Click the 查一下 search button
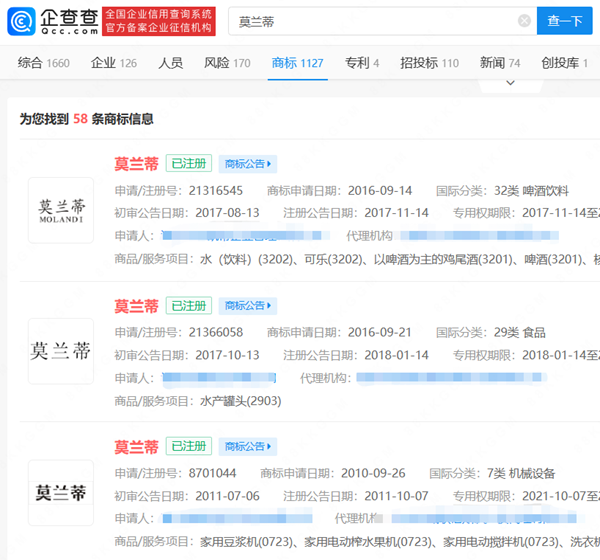This screenshot has height=560, width=600. coord(566,21)
